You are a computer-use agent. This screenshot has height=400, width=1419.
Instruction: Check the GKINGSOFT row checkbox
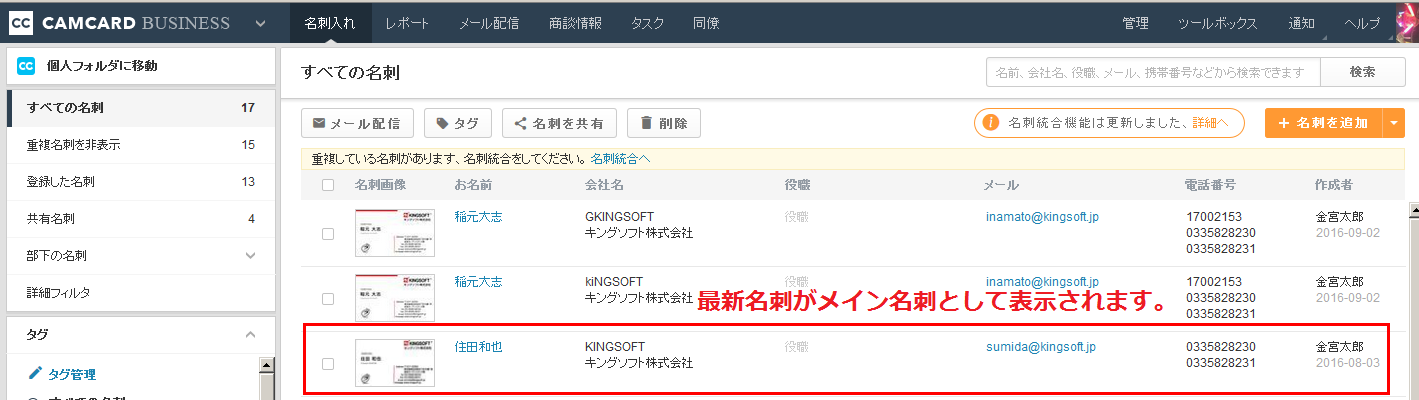tap(328, 233)
